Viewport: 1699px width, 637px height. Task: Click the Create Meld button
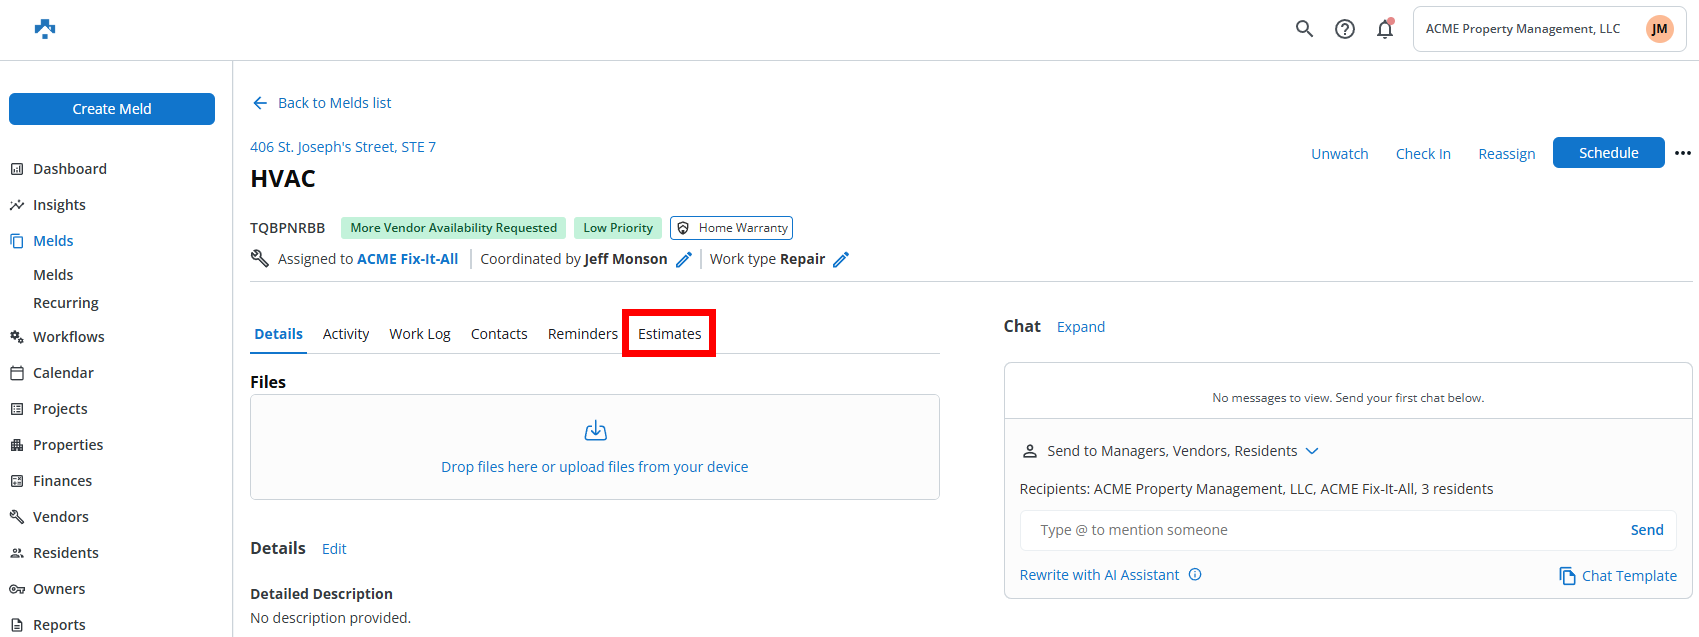[x=112, y=109]
